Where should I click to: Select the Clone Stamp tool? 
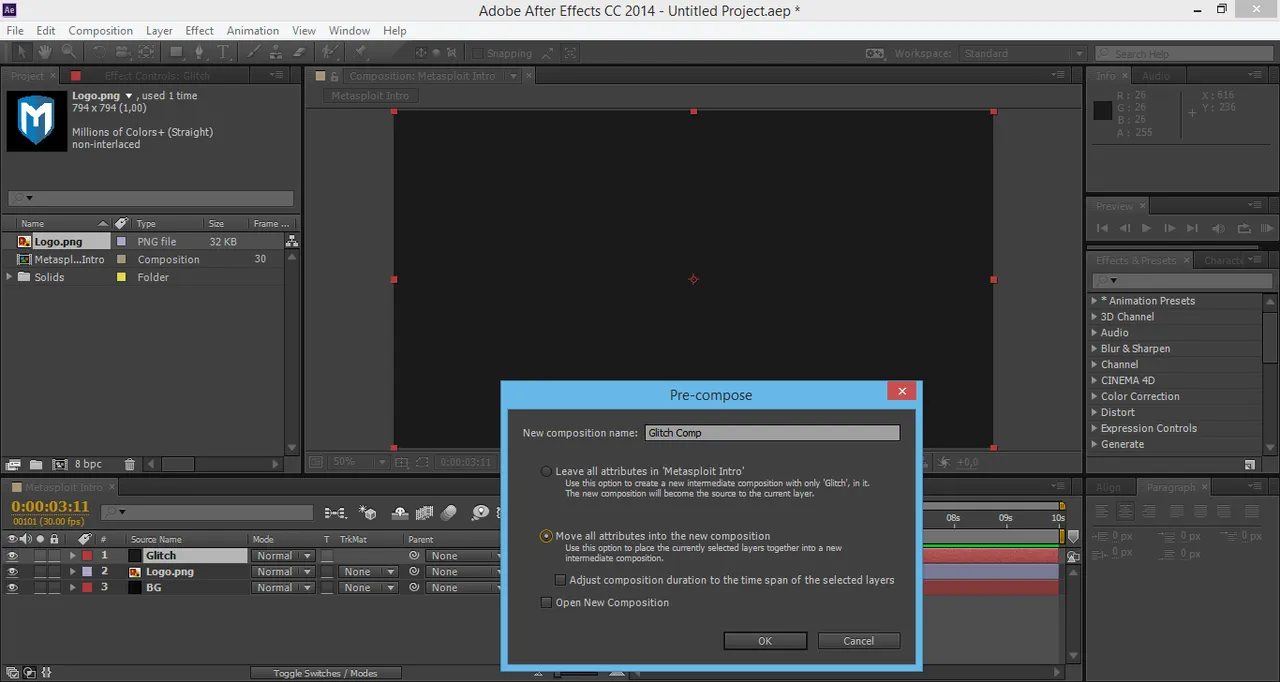pyautogui.click(x=276, y=52)
